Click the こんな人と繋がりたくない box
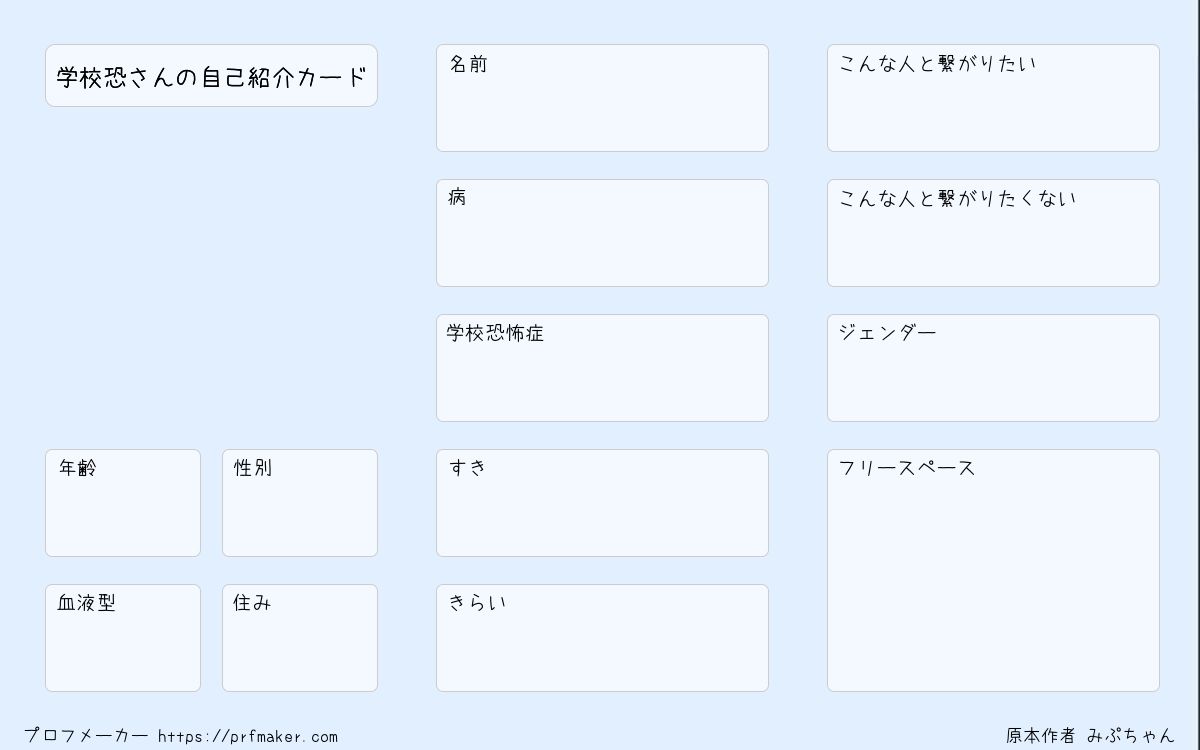 point(993,233)
